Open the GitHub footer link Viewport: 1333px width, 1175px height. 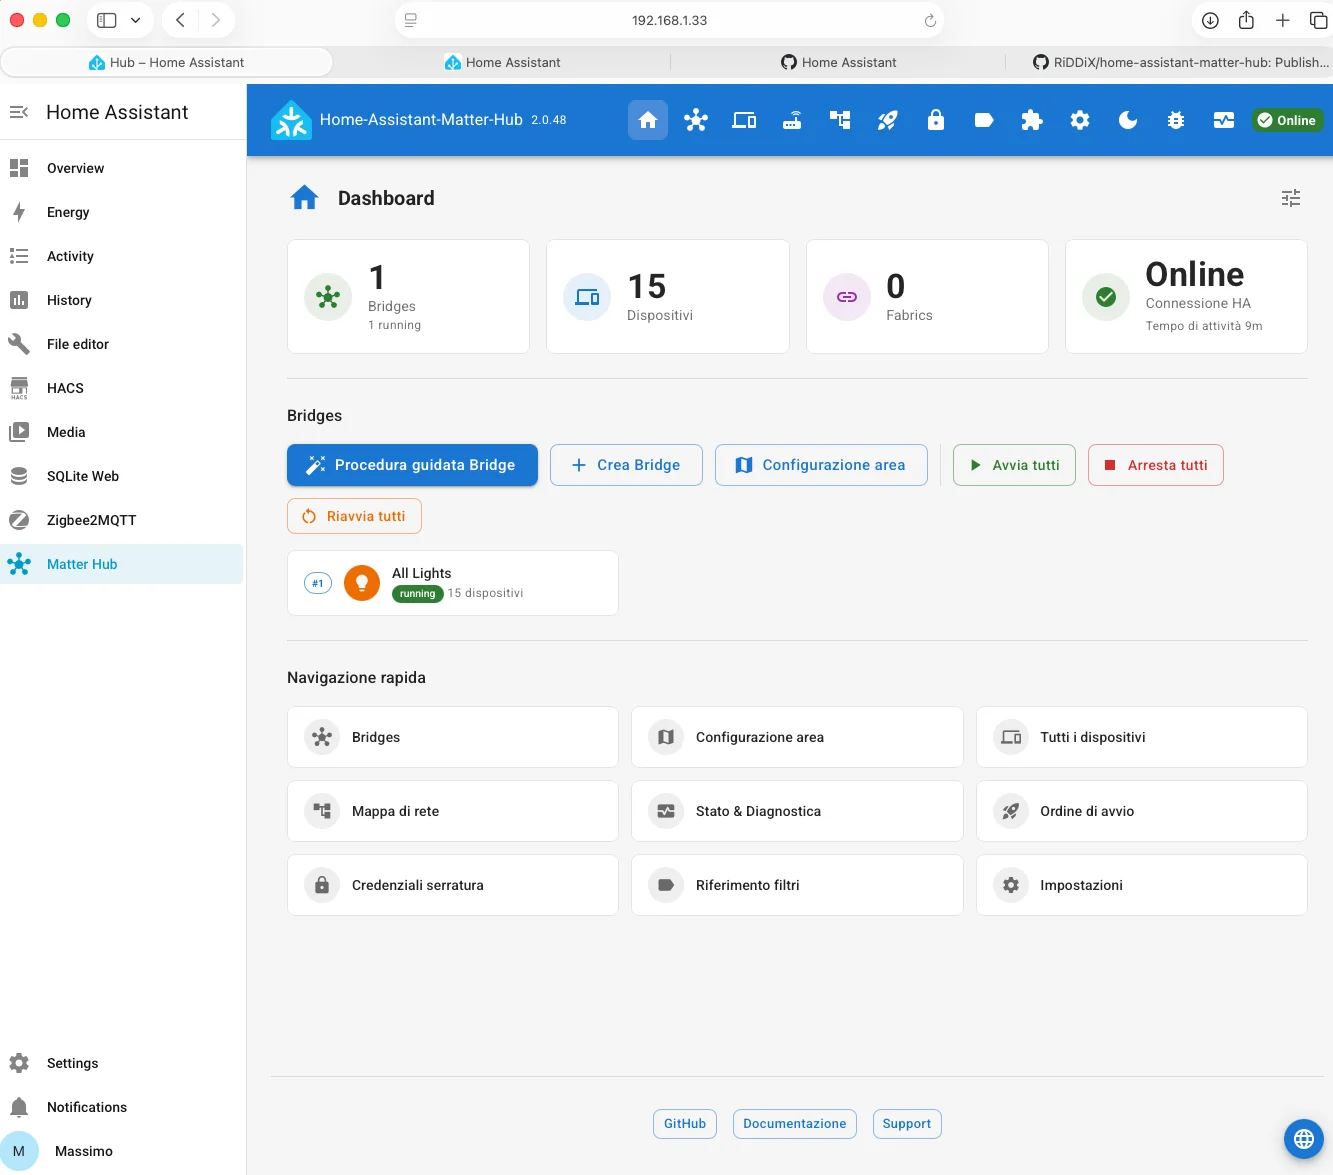(685, 1124)
